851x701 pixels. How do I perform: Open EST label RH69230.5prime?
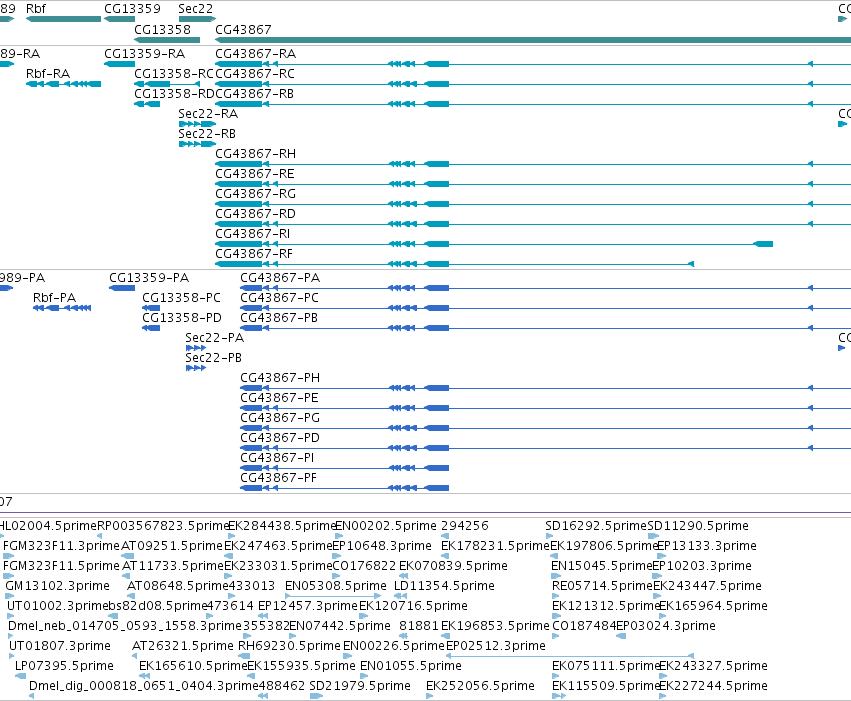[289, 646]
